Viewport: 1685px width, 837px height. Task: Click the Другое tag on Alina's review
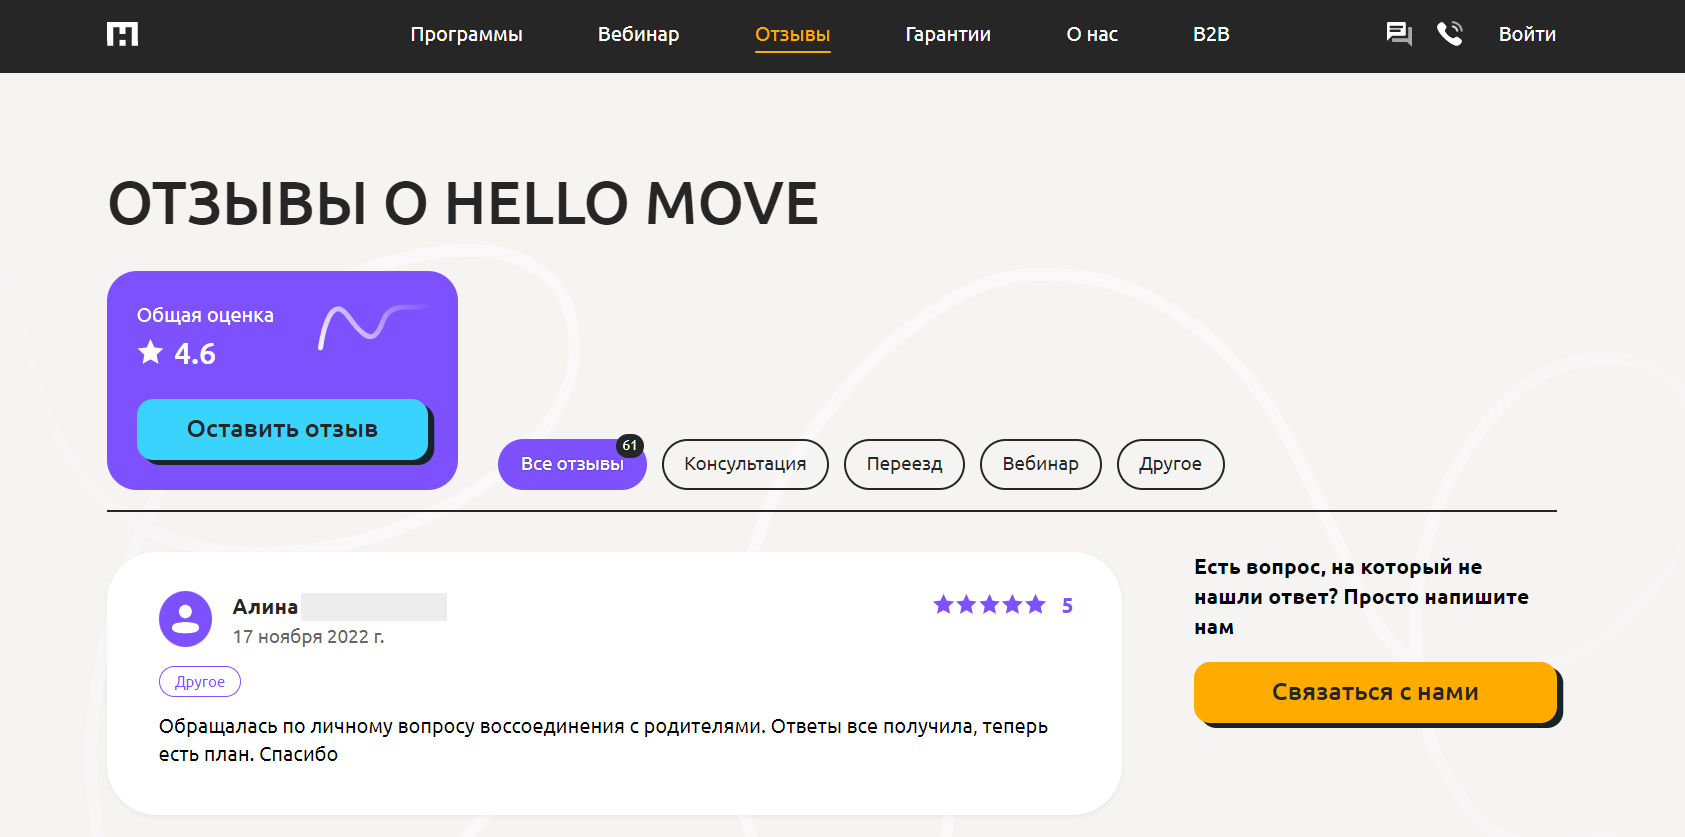point(200,682)
